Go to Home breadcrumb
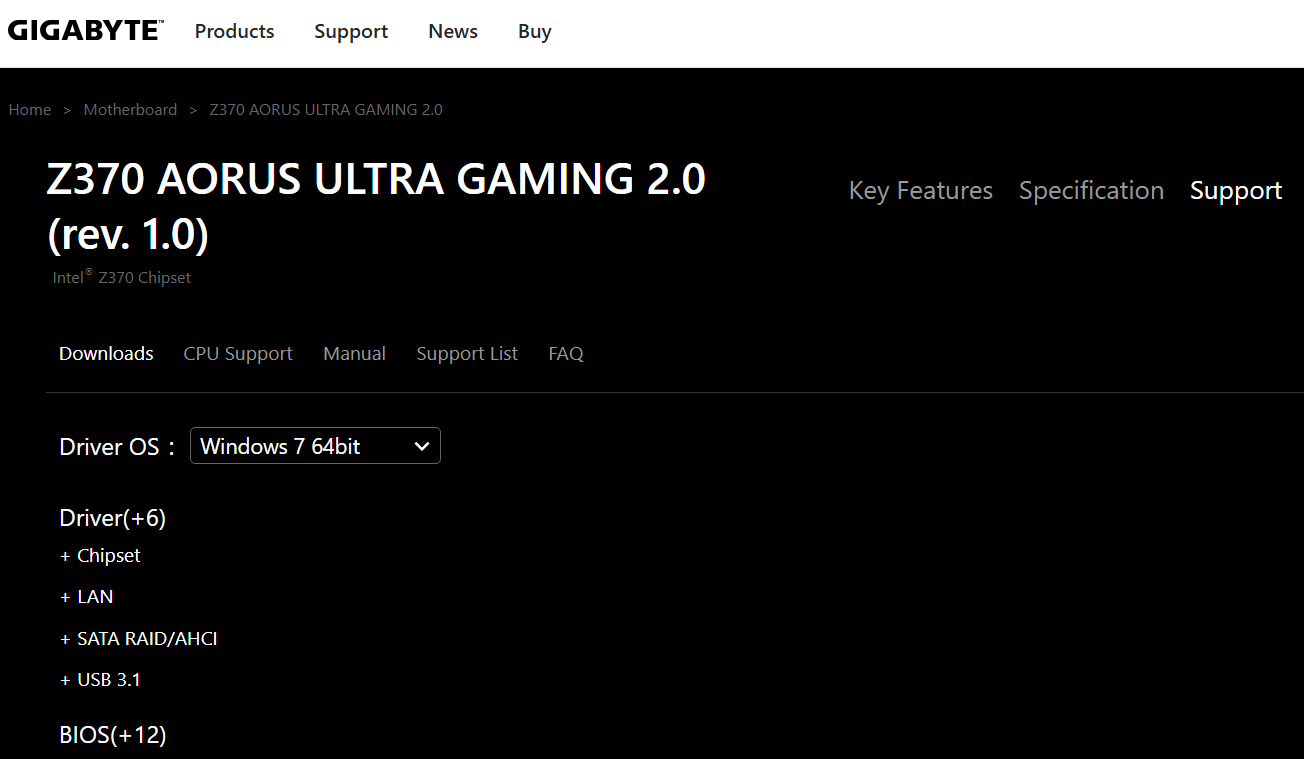Viewport: 1304px width, 759px height. pyautogui.click(x=30, y=110)
